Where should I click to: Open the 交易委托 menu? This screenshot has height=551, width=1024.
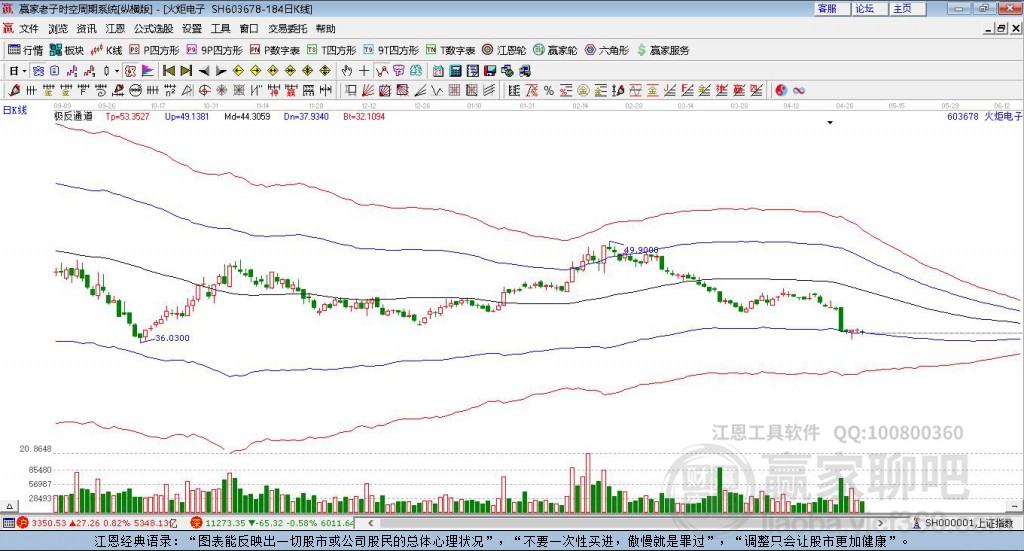(287, 29)
